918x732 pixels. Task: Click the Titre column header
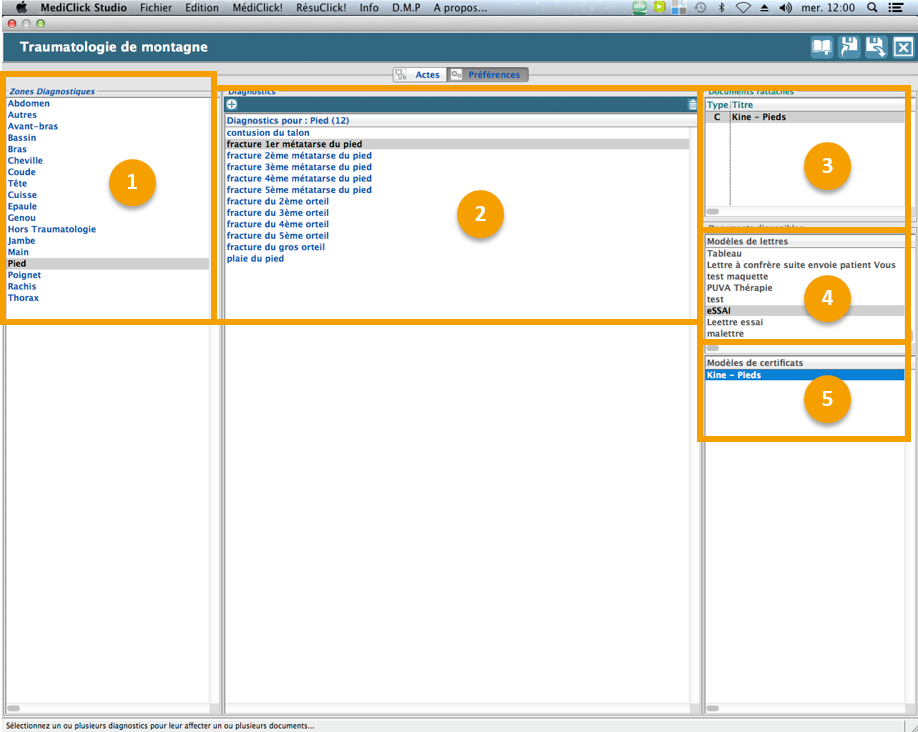pyautogui.click(x=743, y=105)
